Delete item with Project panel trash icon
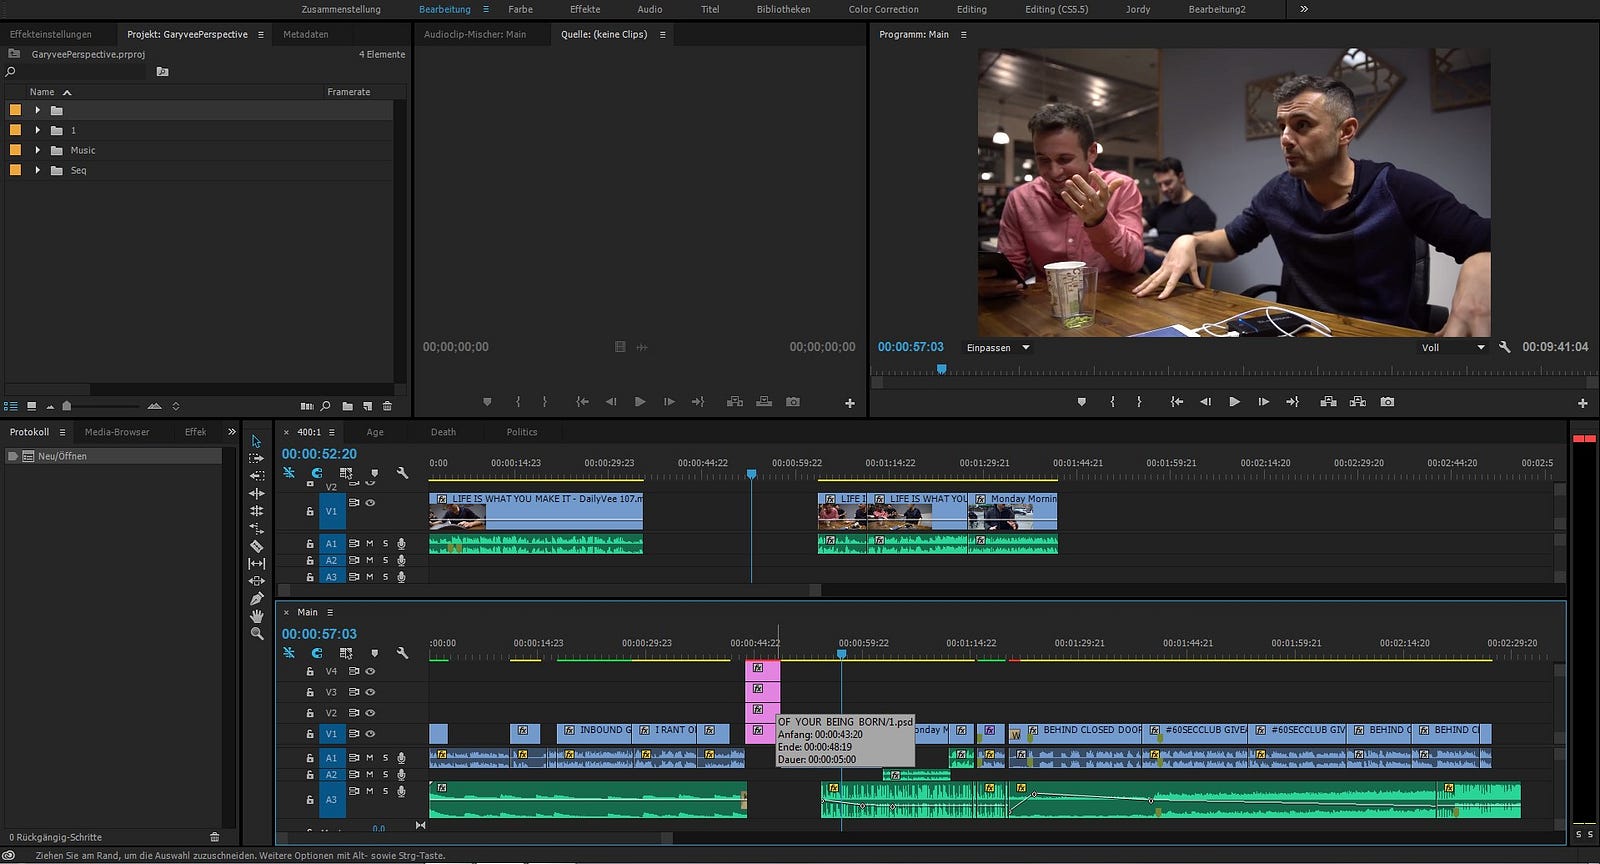 pyautogui.click(x=387, y=406)
